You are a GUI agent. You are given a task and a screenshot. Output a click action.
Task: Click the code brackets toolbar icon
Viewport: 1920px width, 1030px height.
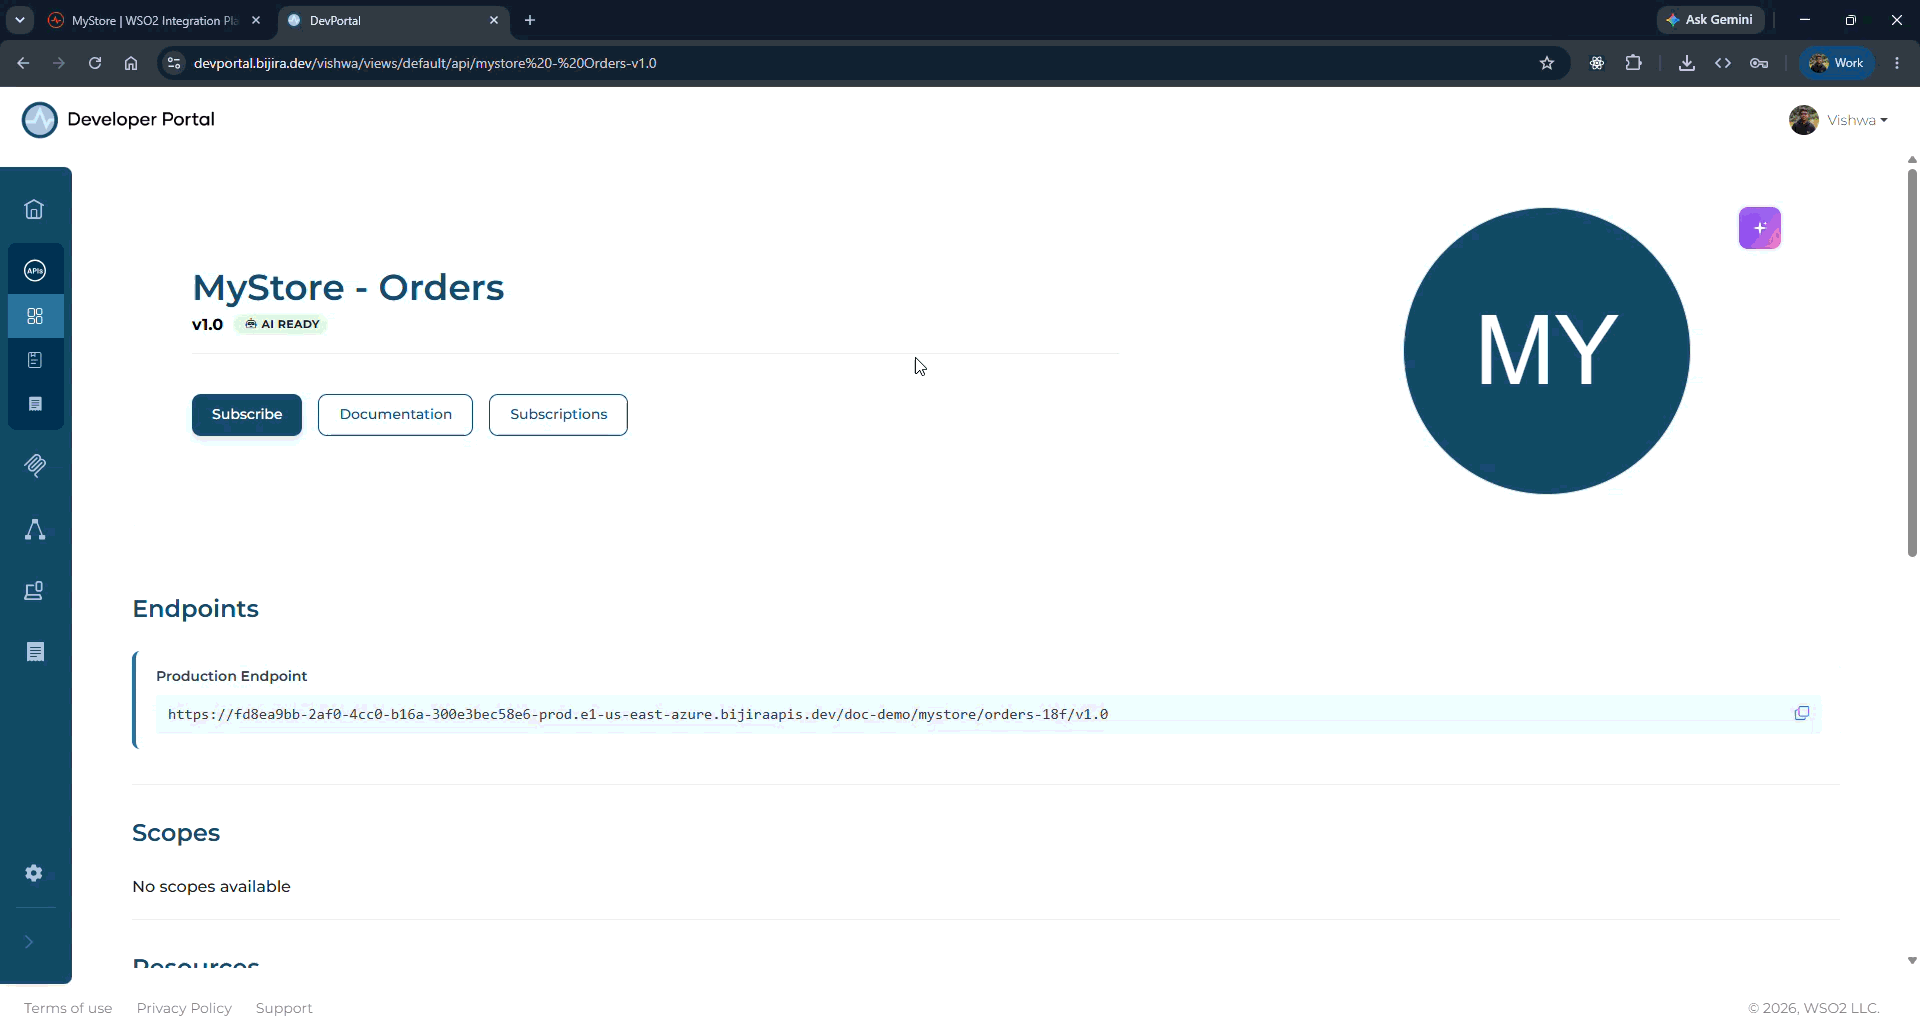click(1723, 63)
